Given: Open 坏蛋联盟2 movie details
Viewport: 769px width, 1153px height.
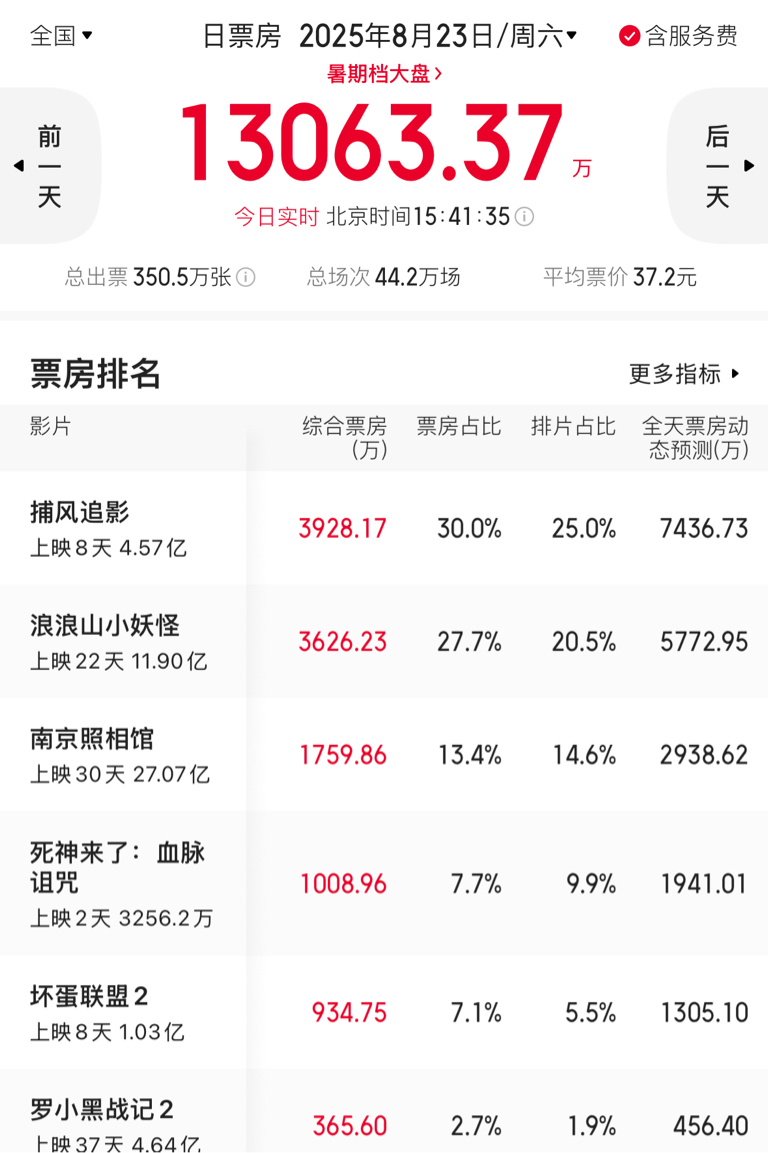Looking at the screenshot, I should point(384,1012).
